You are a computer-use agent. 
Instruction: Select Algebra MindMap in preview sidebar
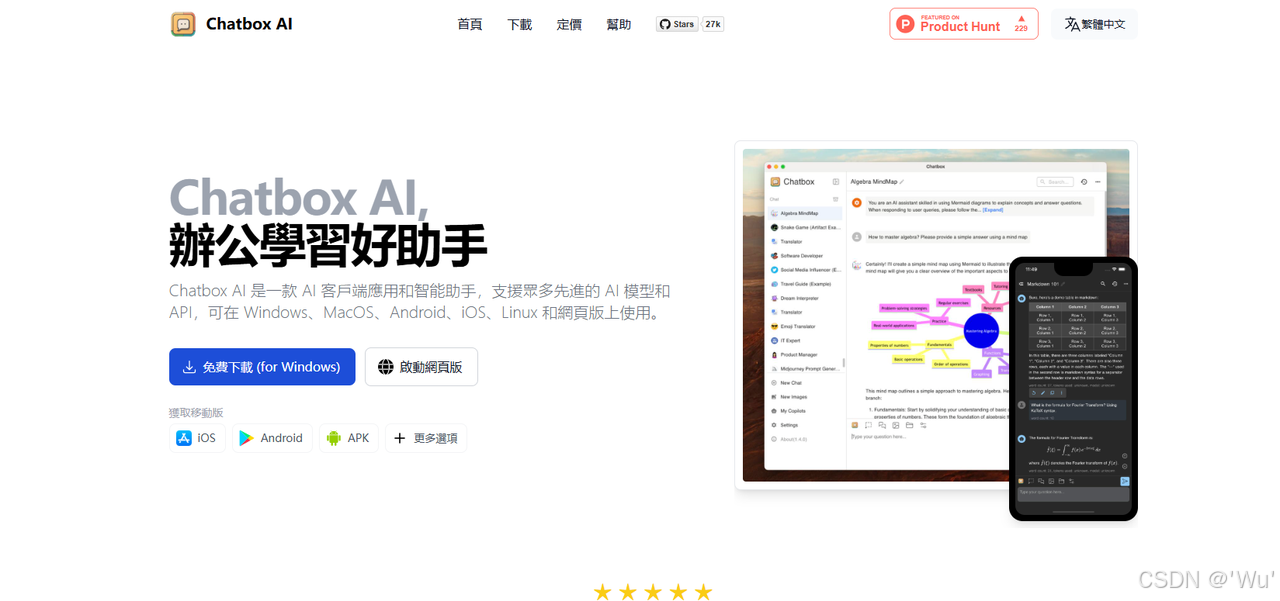point(805,213)
